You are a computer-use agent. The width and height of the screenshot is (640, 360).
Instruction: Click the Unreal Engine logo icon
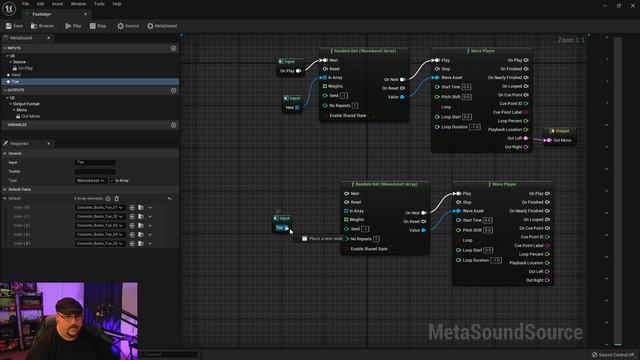[x=9, y=9]
